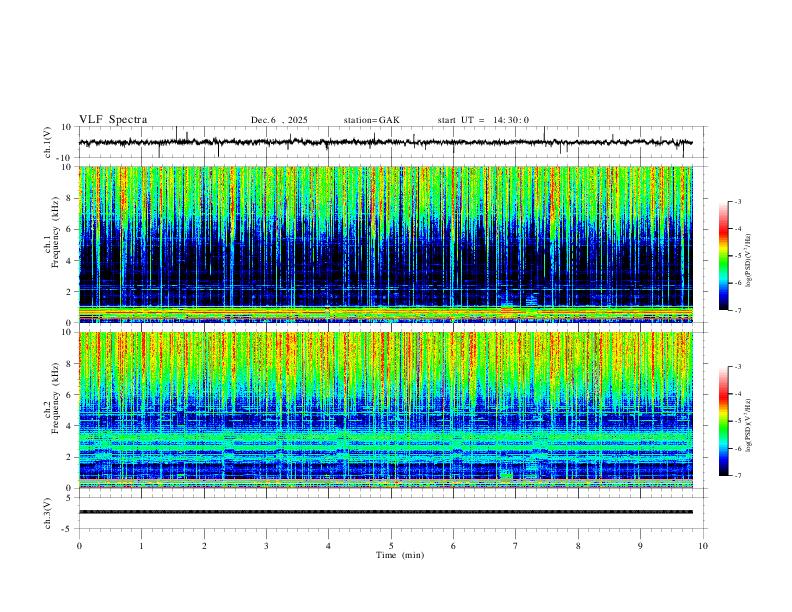This screenshot has width=792, height=612.
Task: Click the log(PSD) label beside the ch.1 colorbar
Action: [748, 261]
